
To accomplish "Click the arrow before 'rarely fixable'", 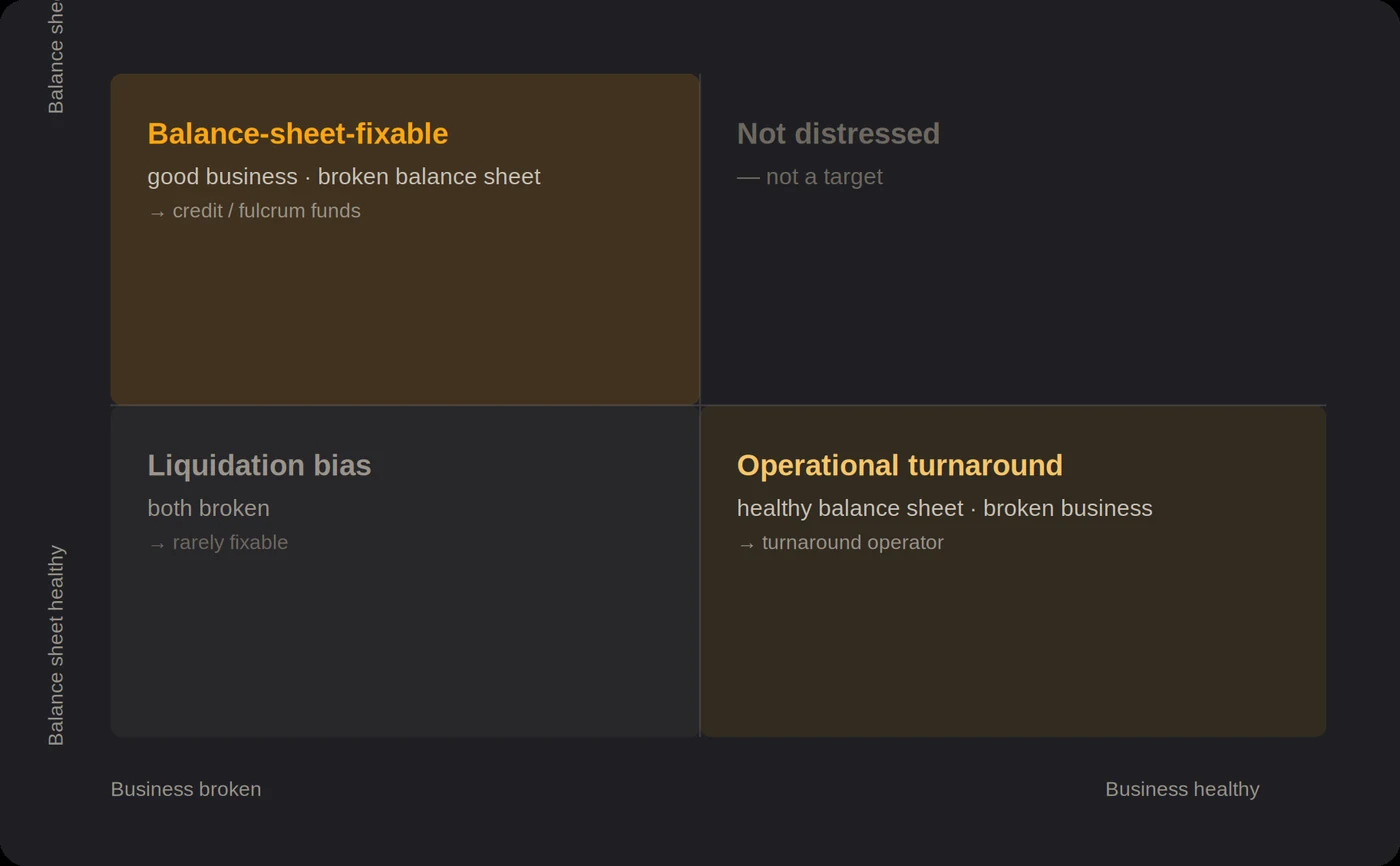I will click(x=157, y=544).
